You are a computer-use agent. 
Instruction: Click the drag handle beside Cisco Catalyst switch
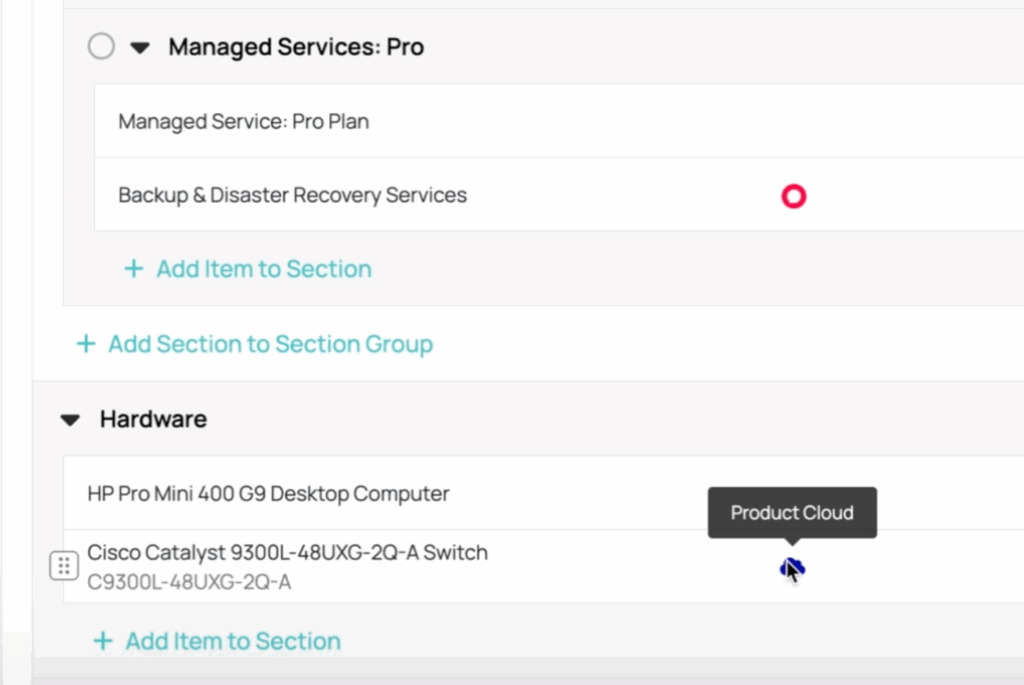tap(63, 566)
